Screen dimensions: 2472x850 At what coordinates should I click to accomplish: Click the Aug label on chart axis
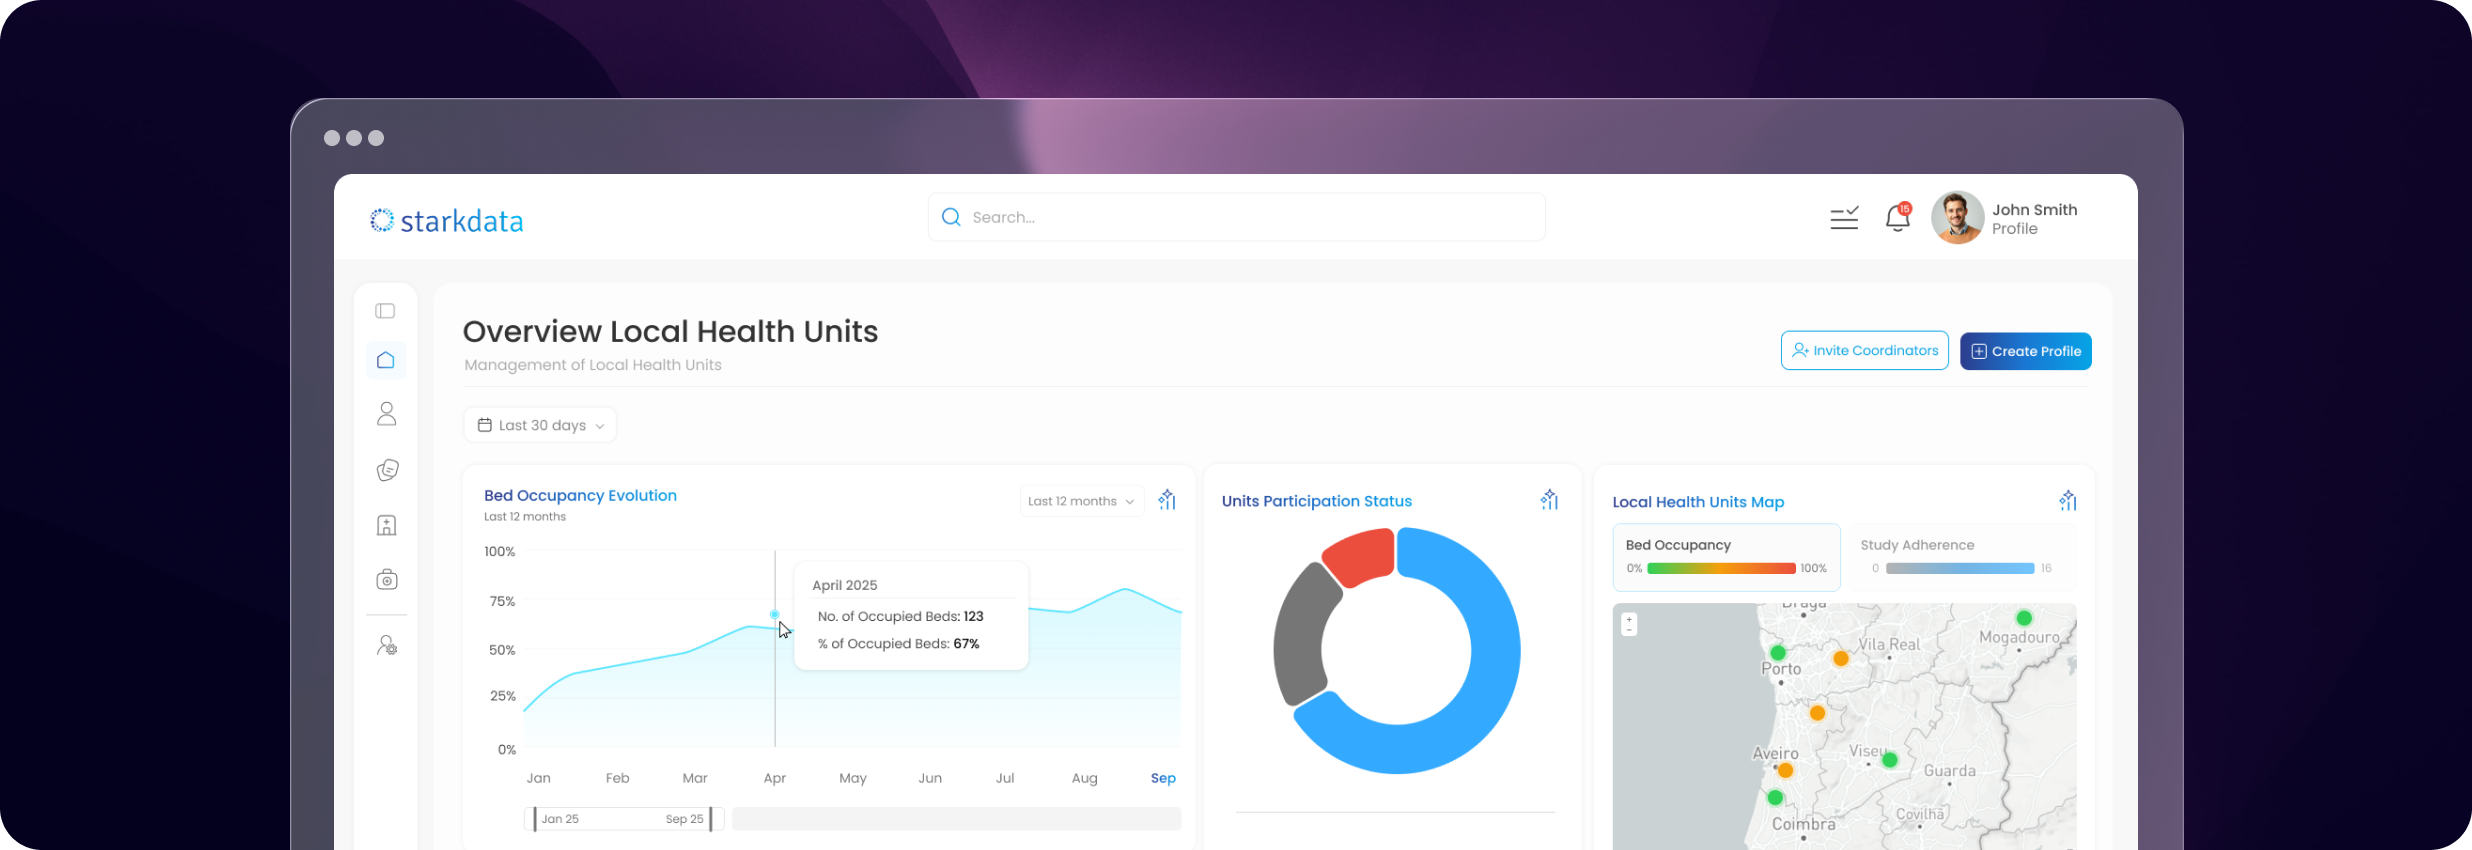(1085, 778)
